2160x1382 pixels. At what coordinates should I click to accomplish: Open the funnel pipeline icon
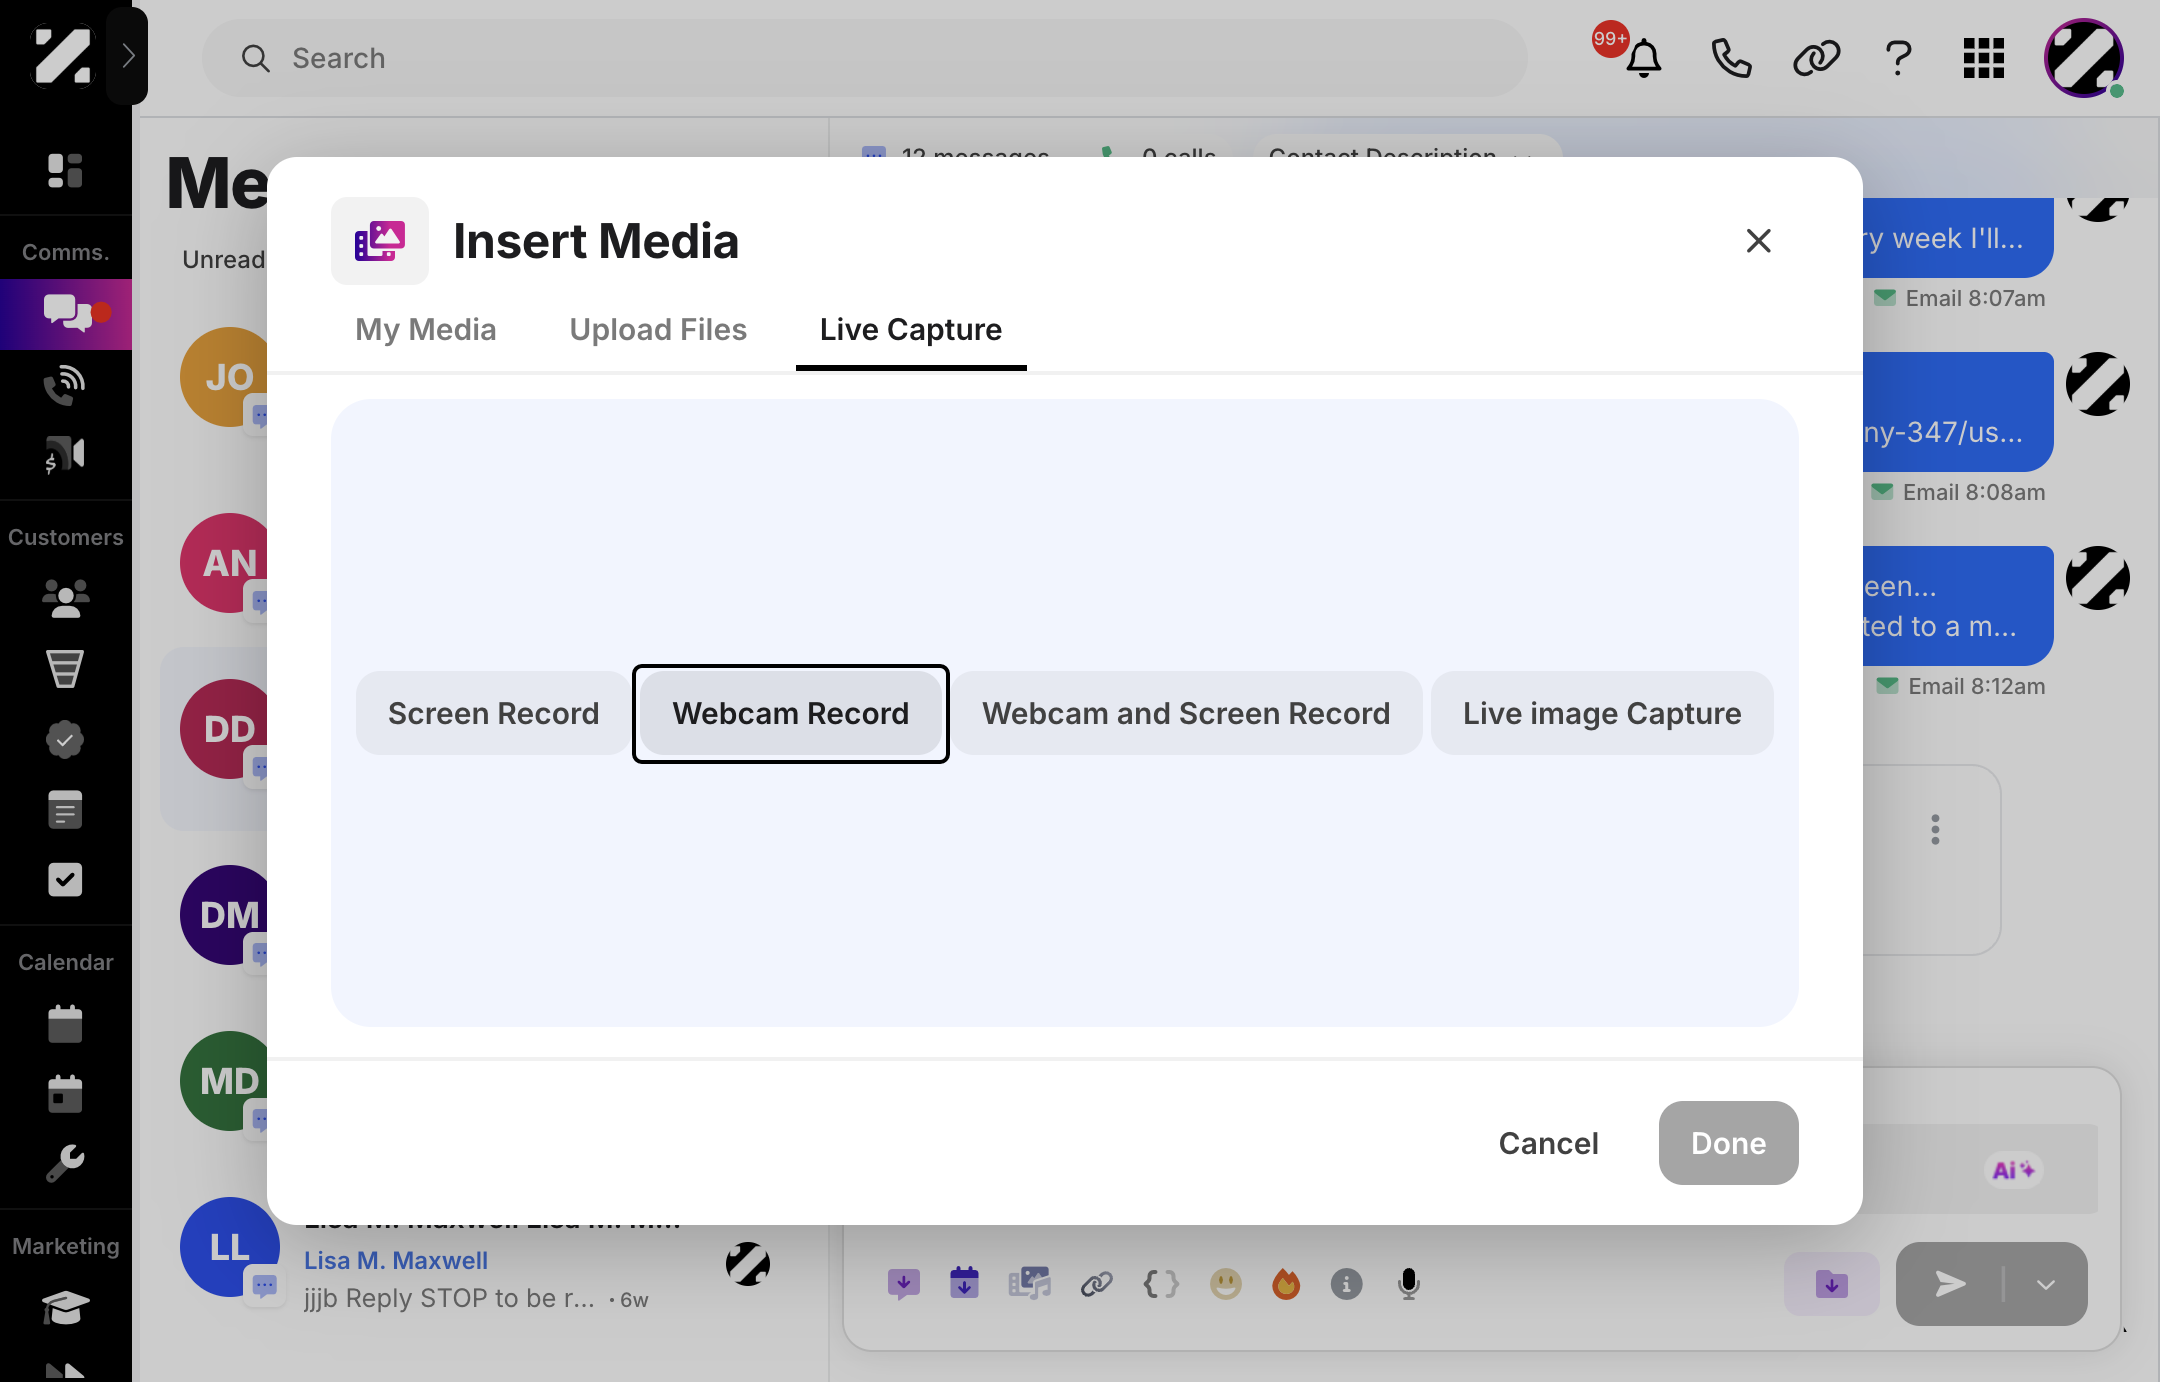click(x=65, y=668)
